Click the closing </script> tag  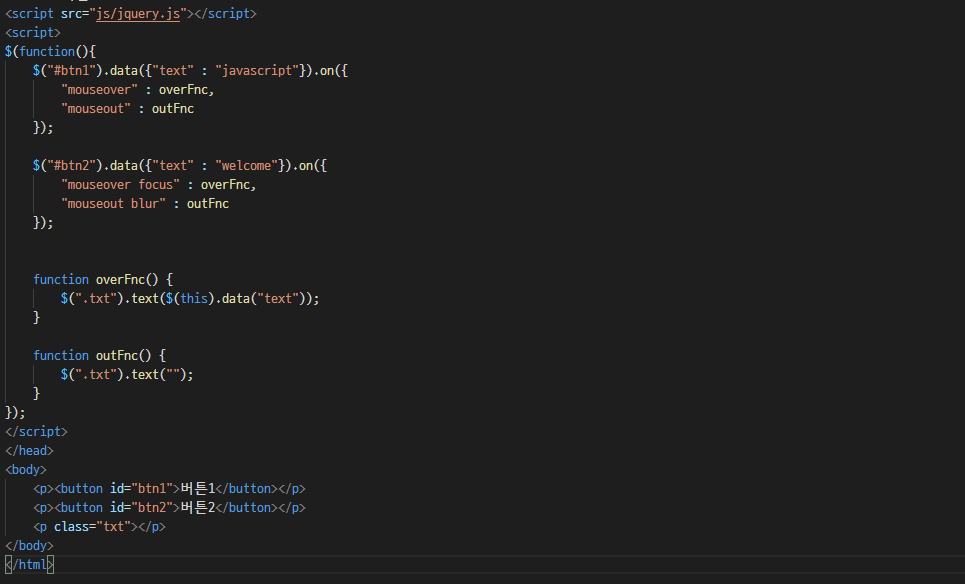36,432
